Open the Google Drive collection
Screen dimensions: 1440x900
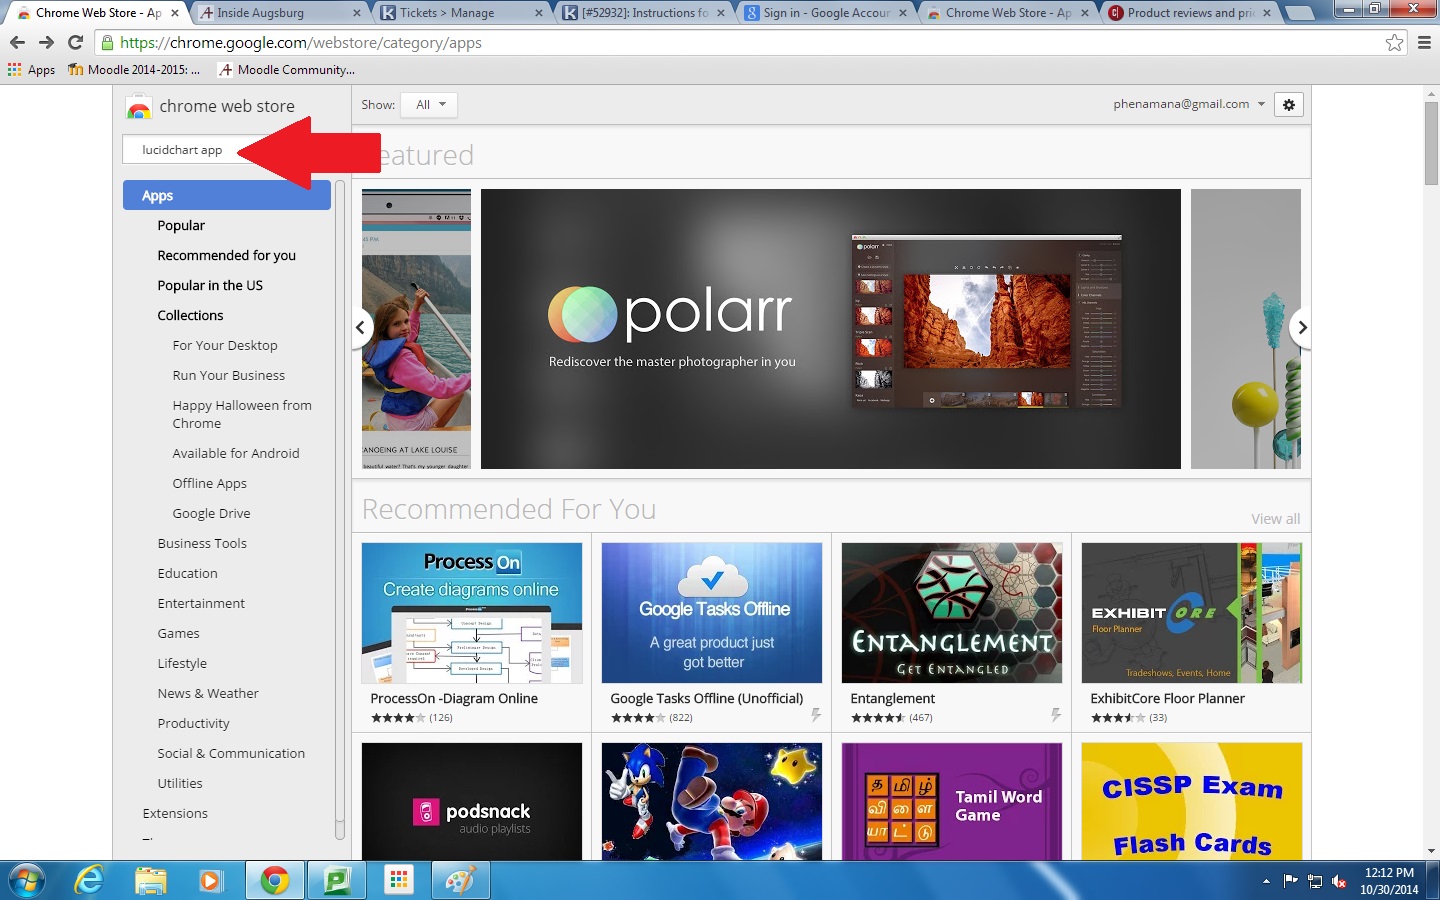(212, 514)
